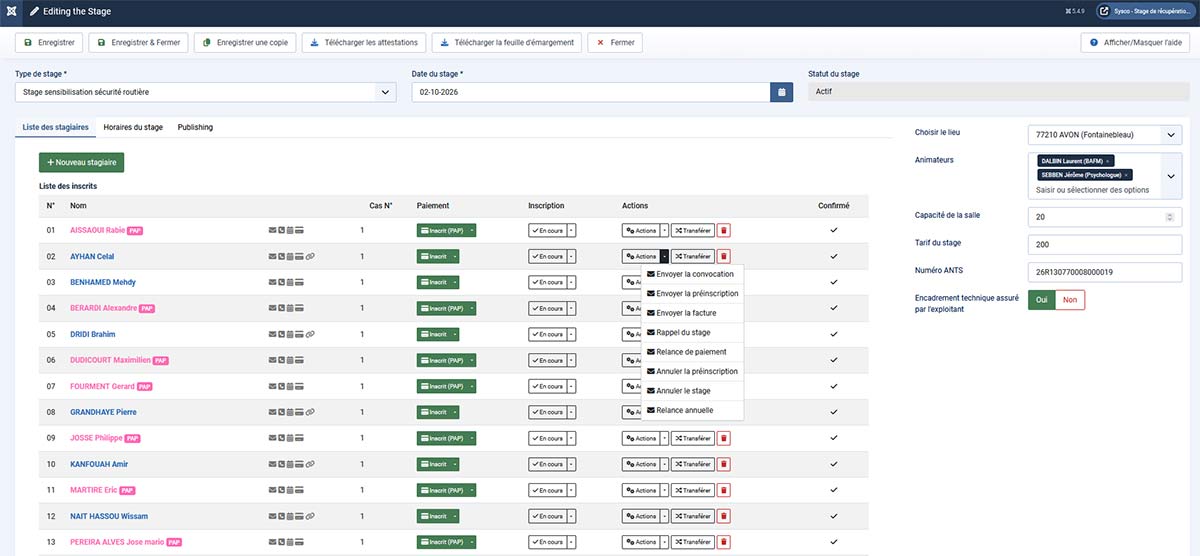
Task: Remove DALBIN Laurent (BAFM) tag via x
Action: (1108, 160)
